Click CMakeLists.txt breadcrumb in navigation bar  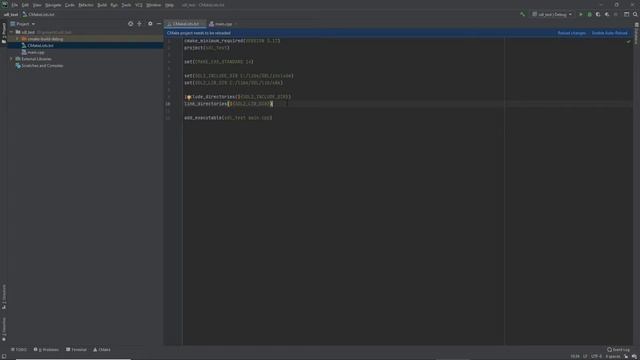38,14
